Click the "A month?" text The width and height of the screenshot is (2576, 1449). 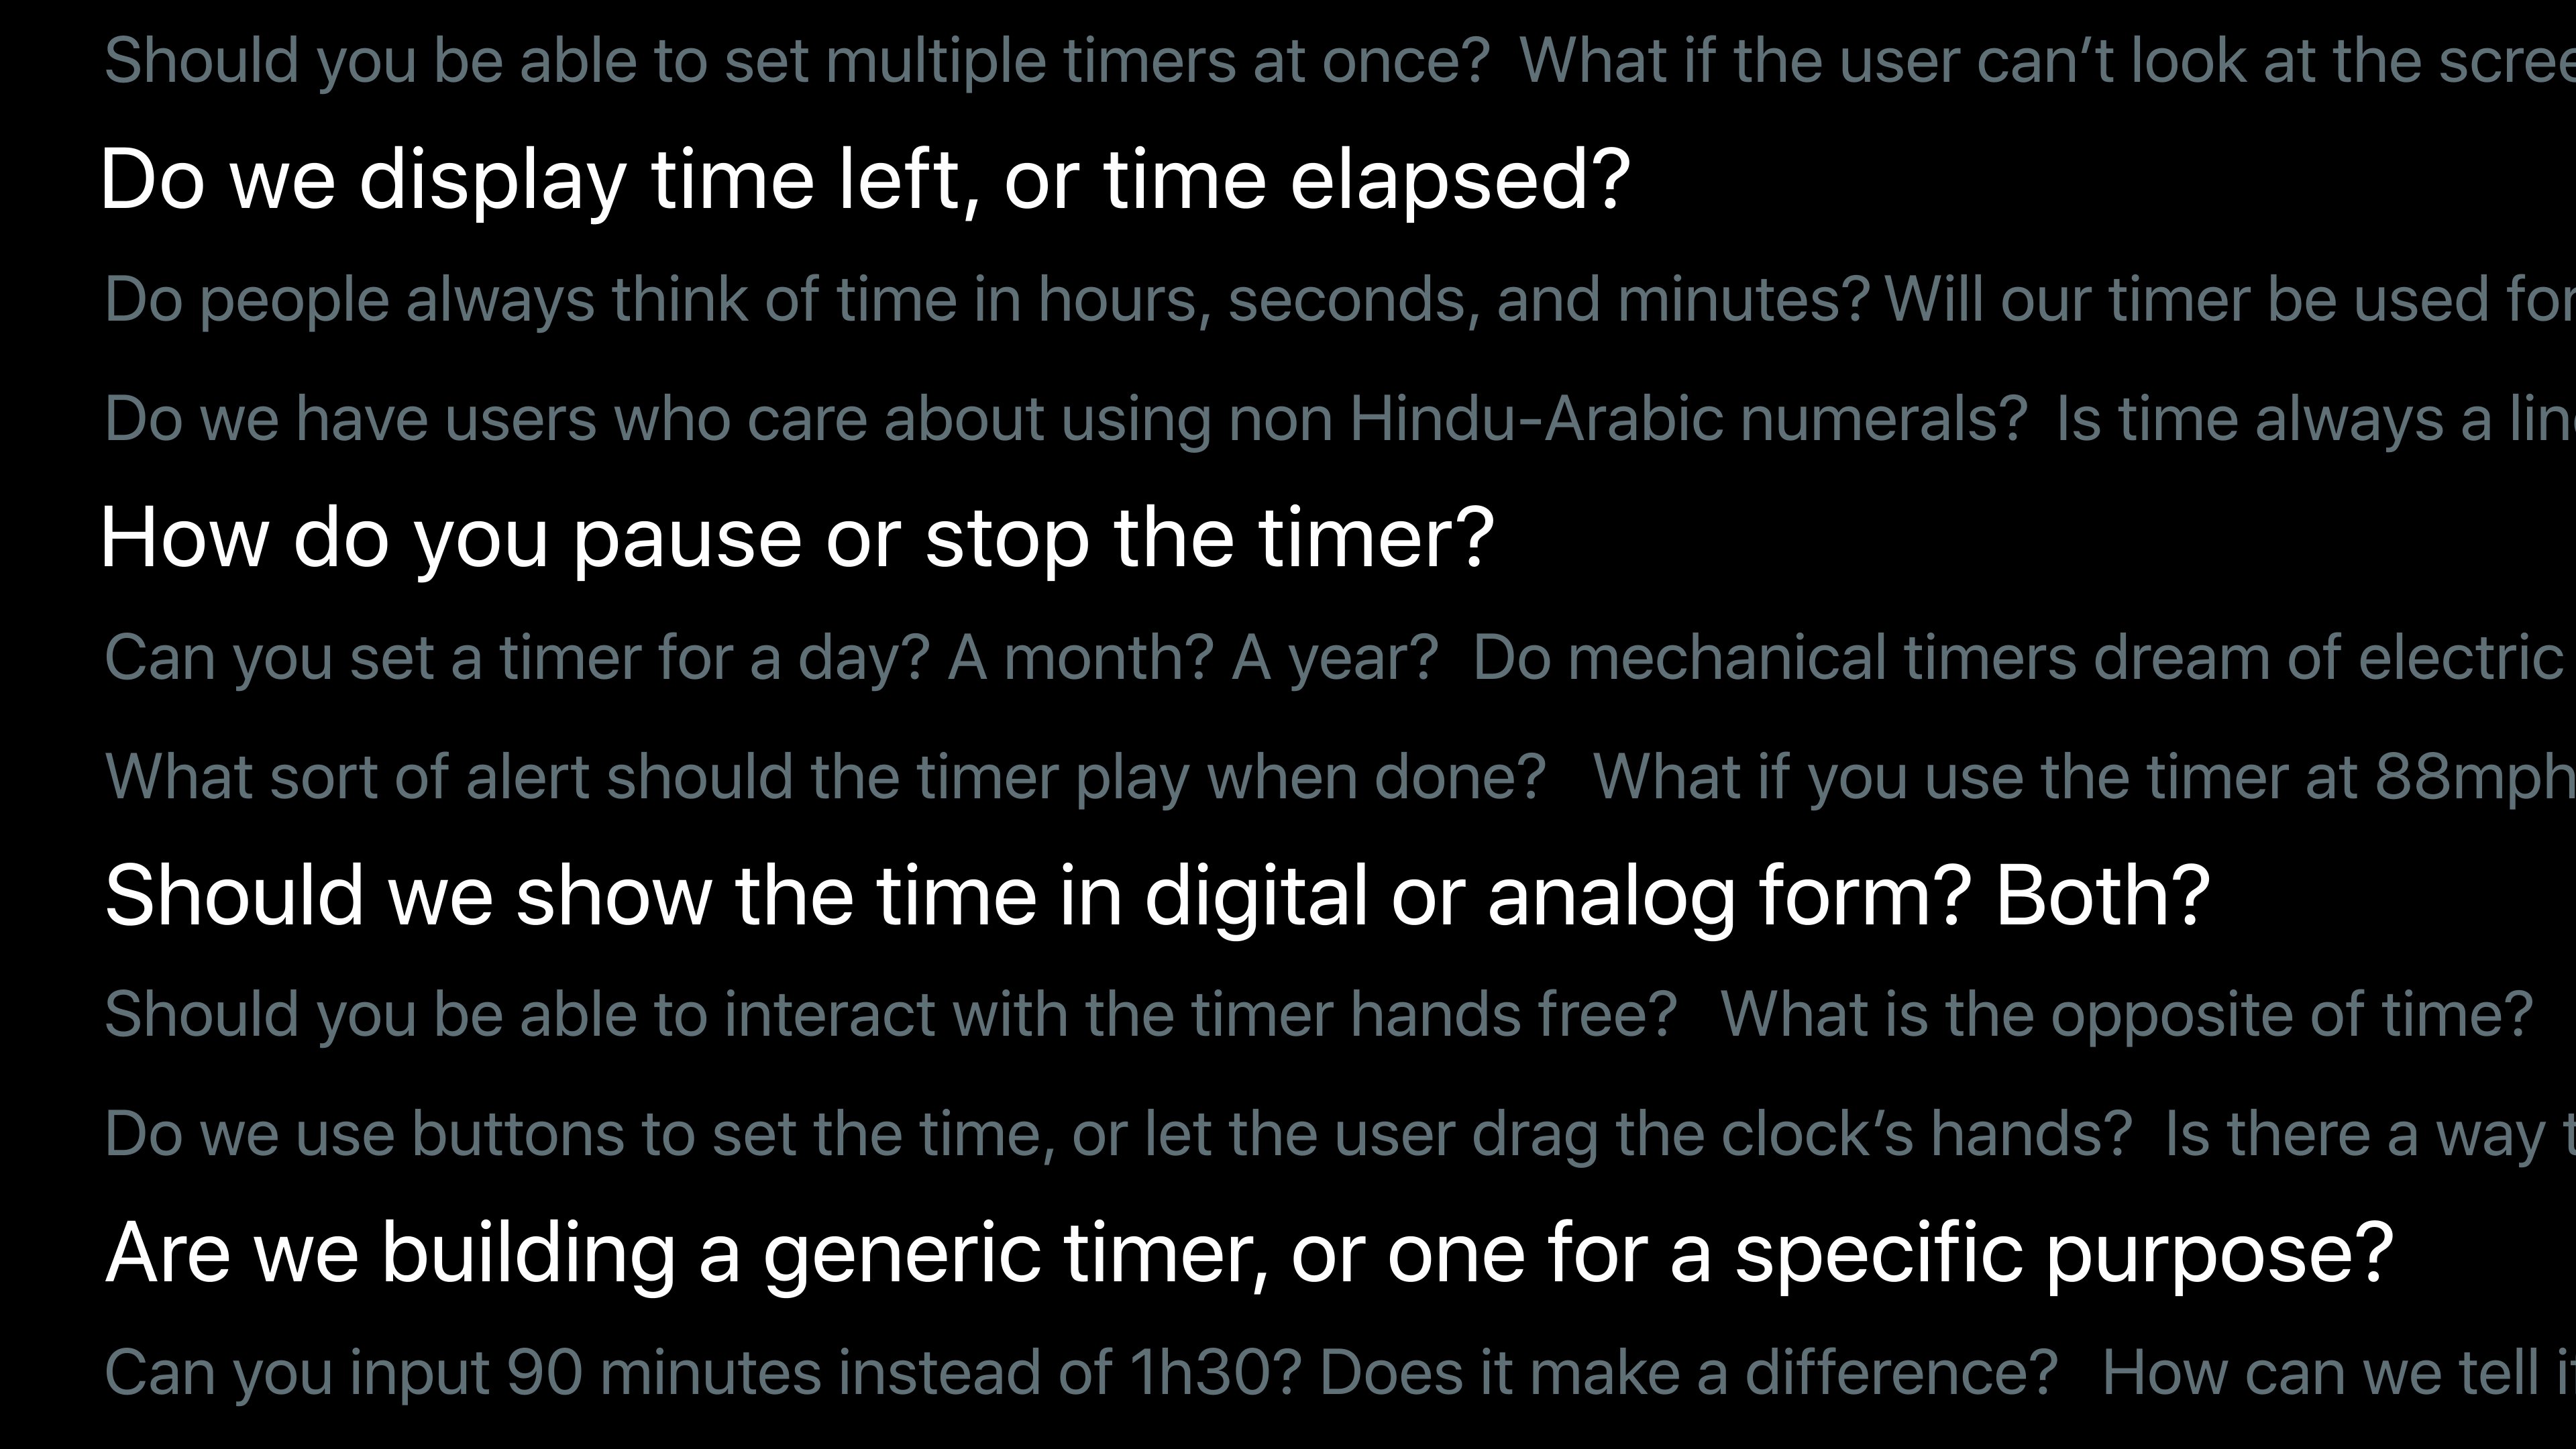[1080, 658]
